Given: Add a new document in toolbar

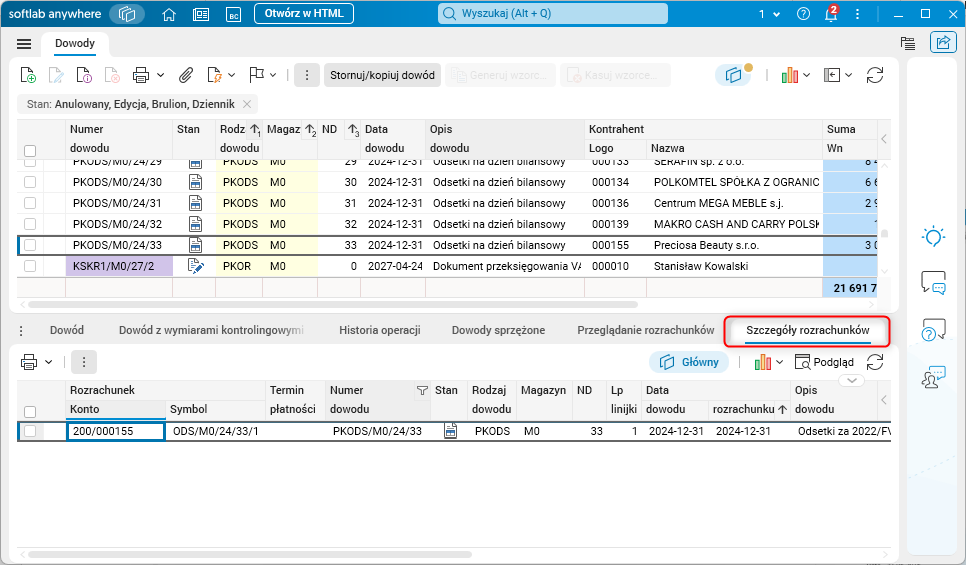Looking at the screenshot, I should pyautogui.click(x=28, y=75).
